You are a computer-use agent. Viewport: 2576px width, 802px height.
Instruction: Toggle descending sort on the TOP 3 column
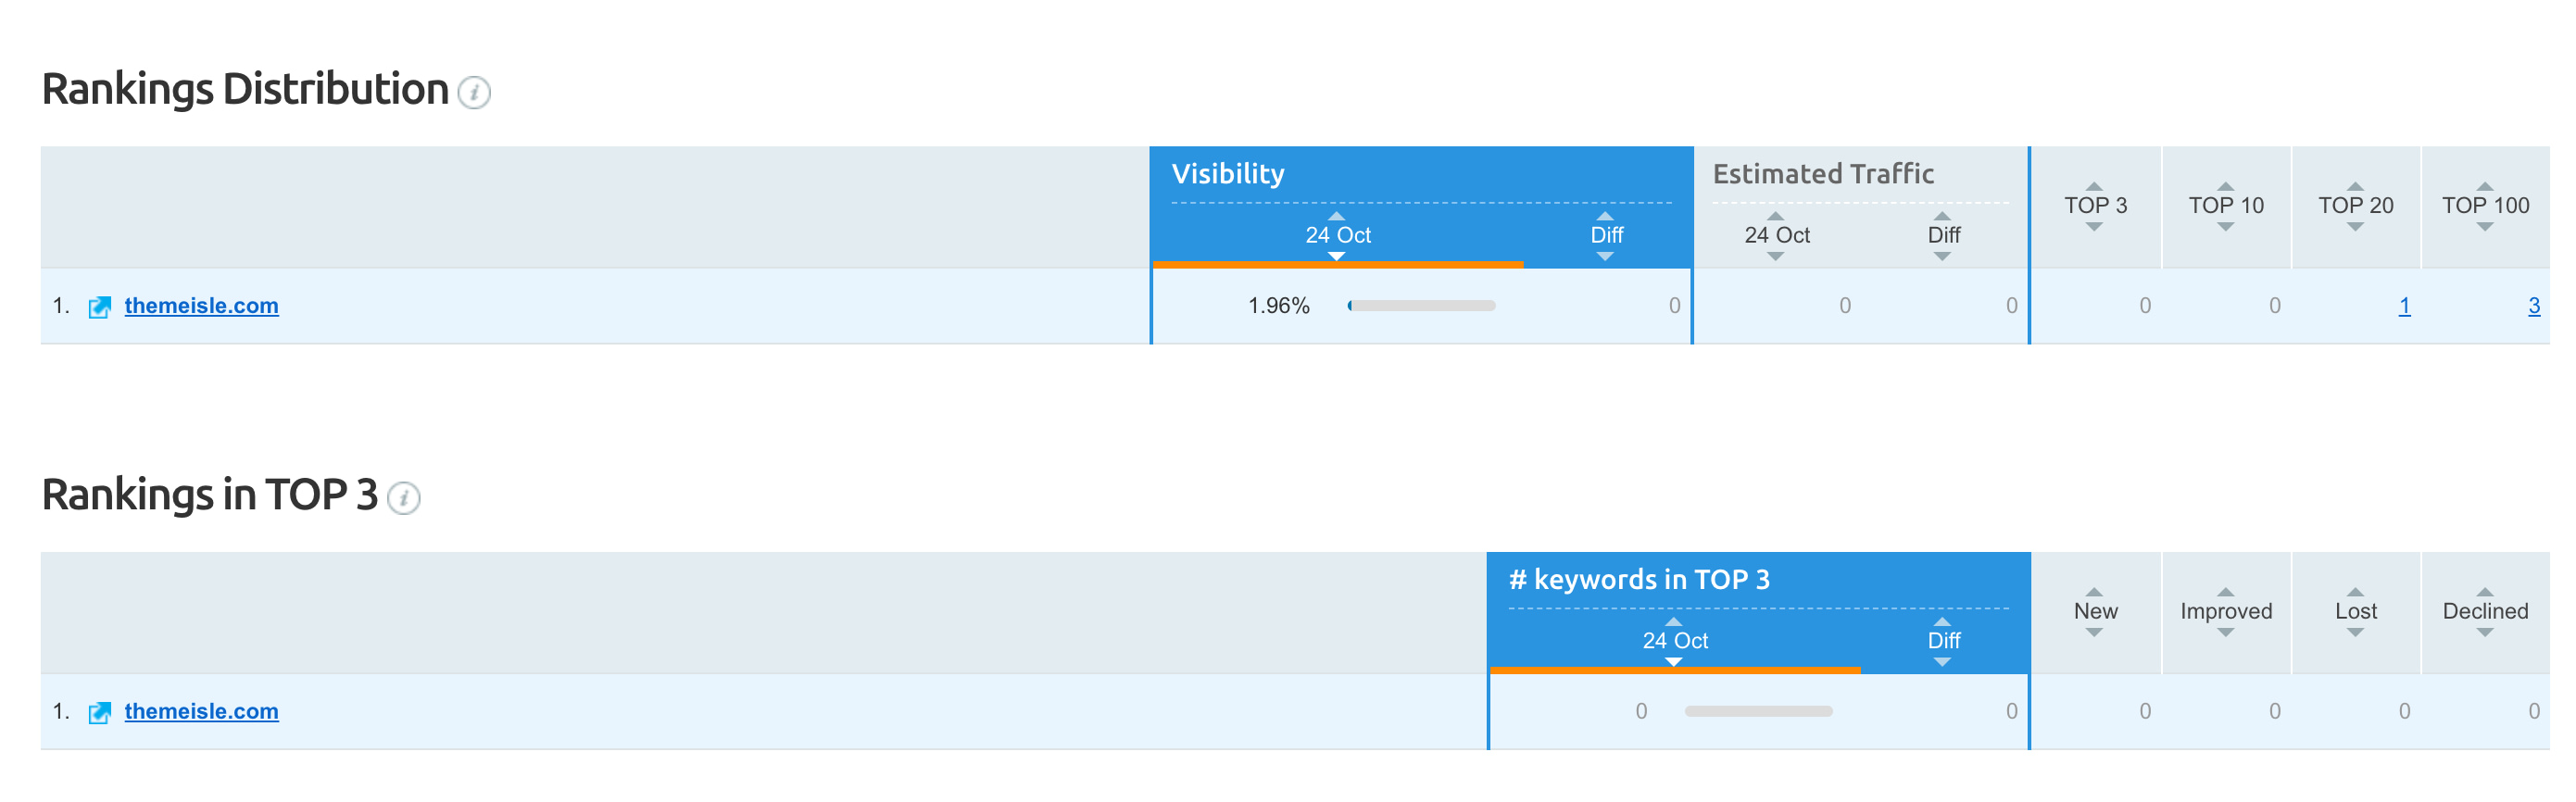click(2095, 226)
